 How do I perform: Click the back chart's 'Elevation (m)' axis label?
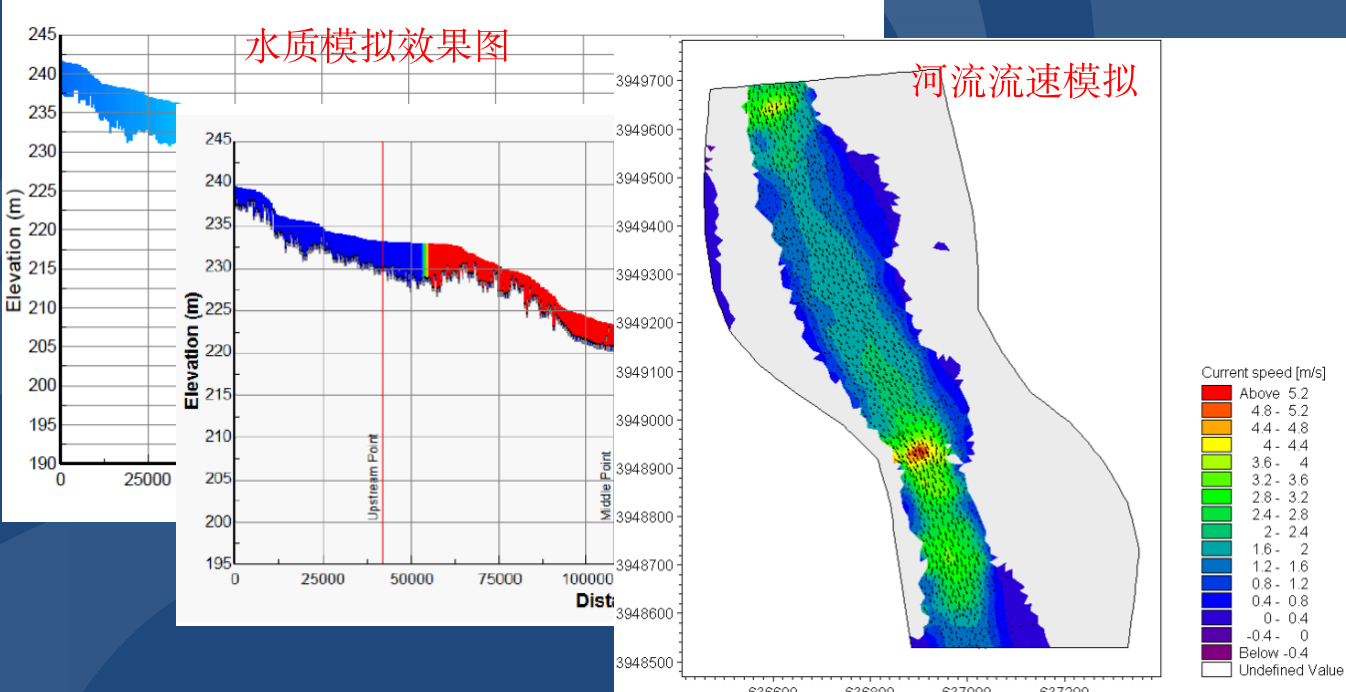[x=15, y=249]
